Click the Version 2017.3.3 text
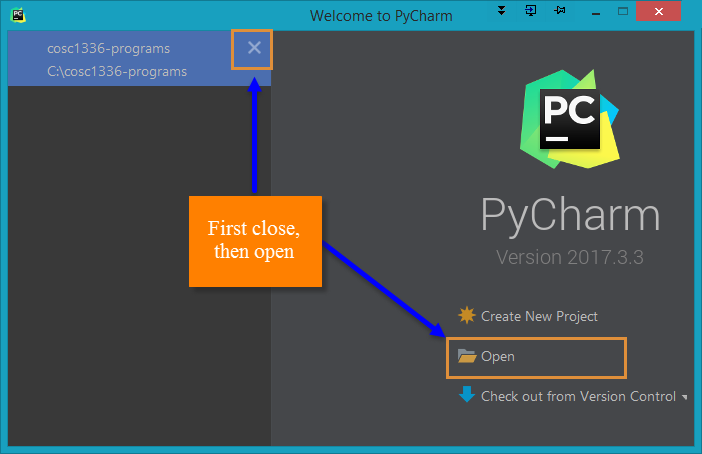Viewport: 702px width, 454px height. pos(569,258)
